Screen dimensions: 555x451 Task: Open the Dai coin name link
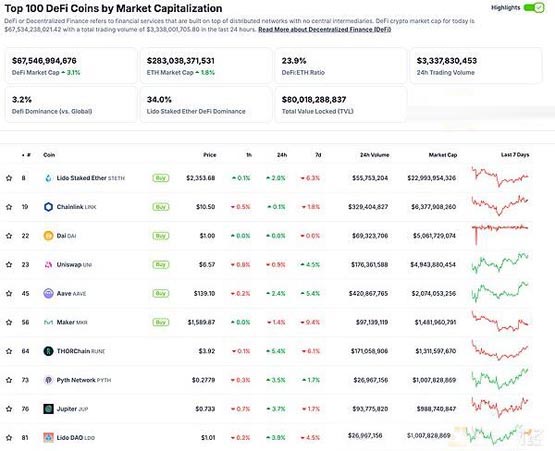(x=66, y=236)
